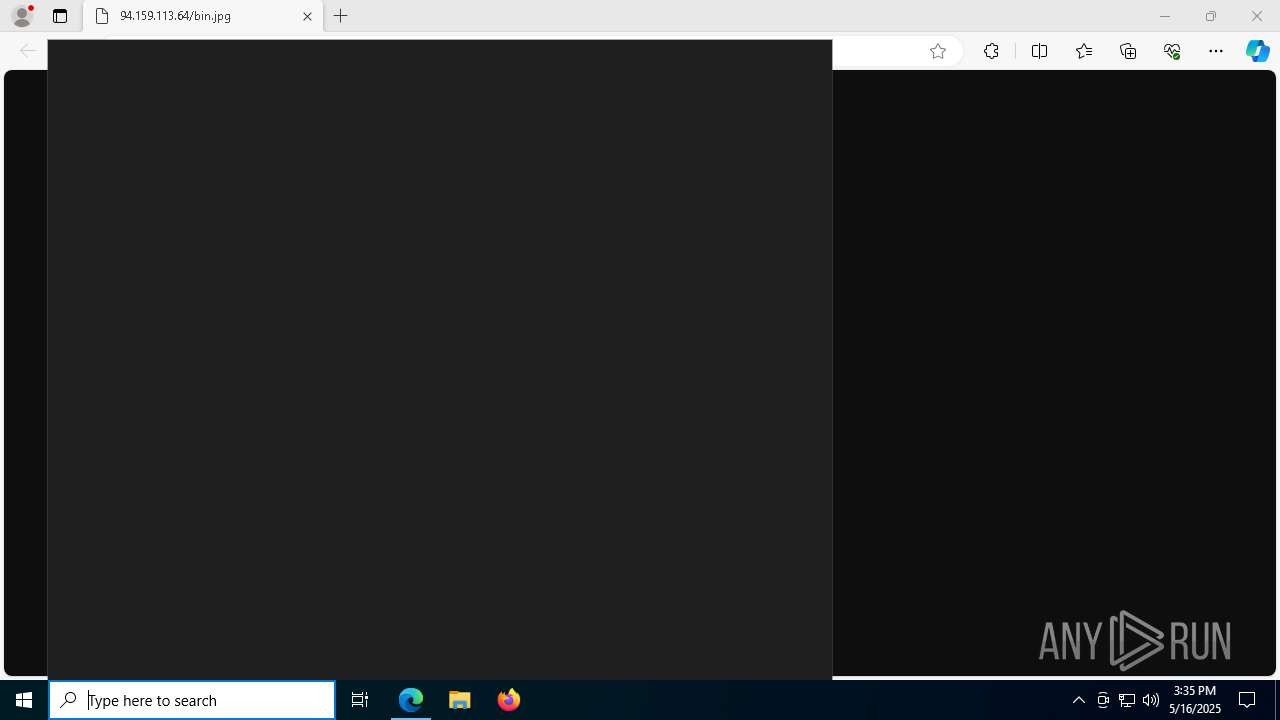Show hidden system tray icons
Image resolution: width=1280 pixels, height=720 pixels.
click(x=1079, y=700)
